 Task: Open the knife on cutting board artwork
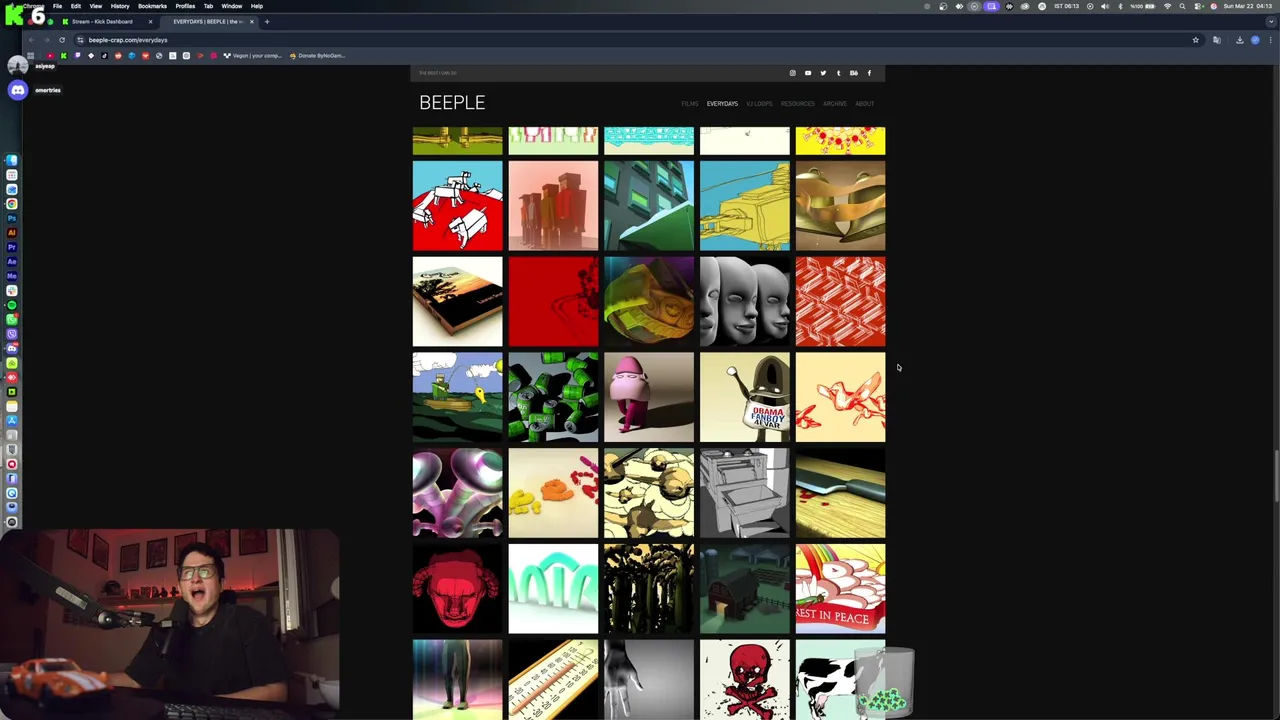840,493
